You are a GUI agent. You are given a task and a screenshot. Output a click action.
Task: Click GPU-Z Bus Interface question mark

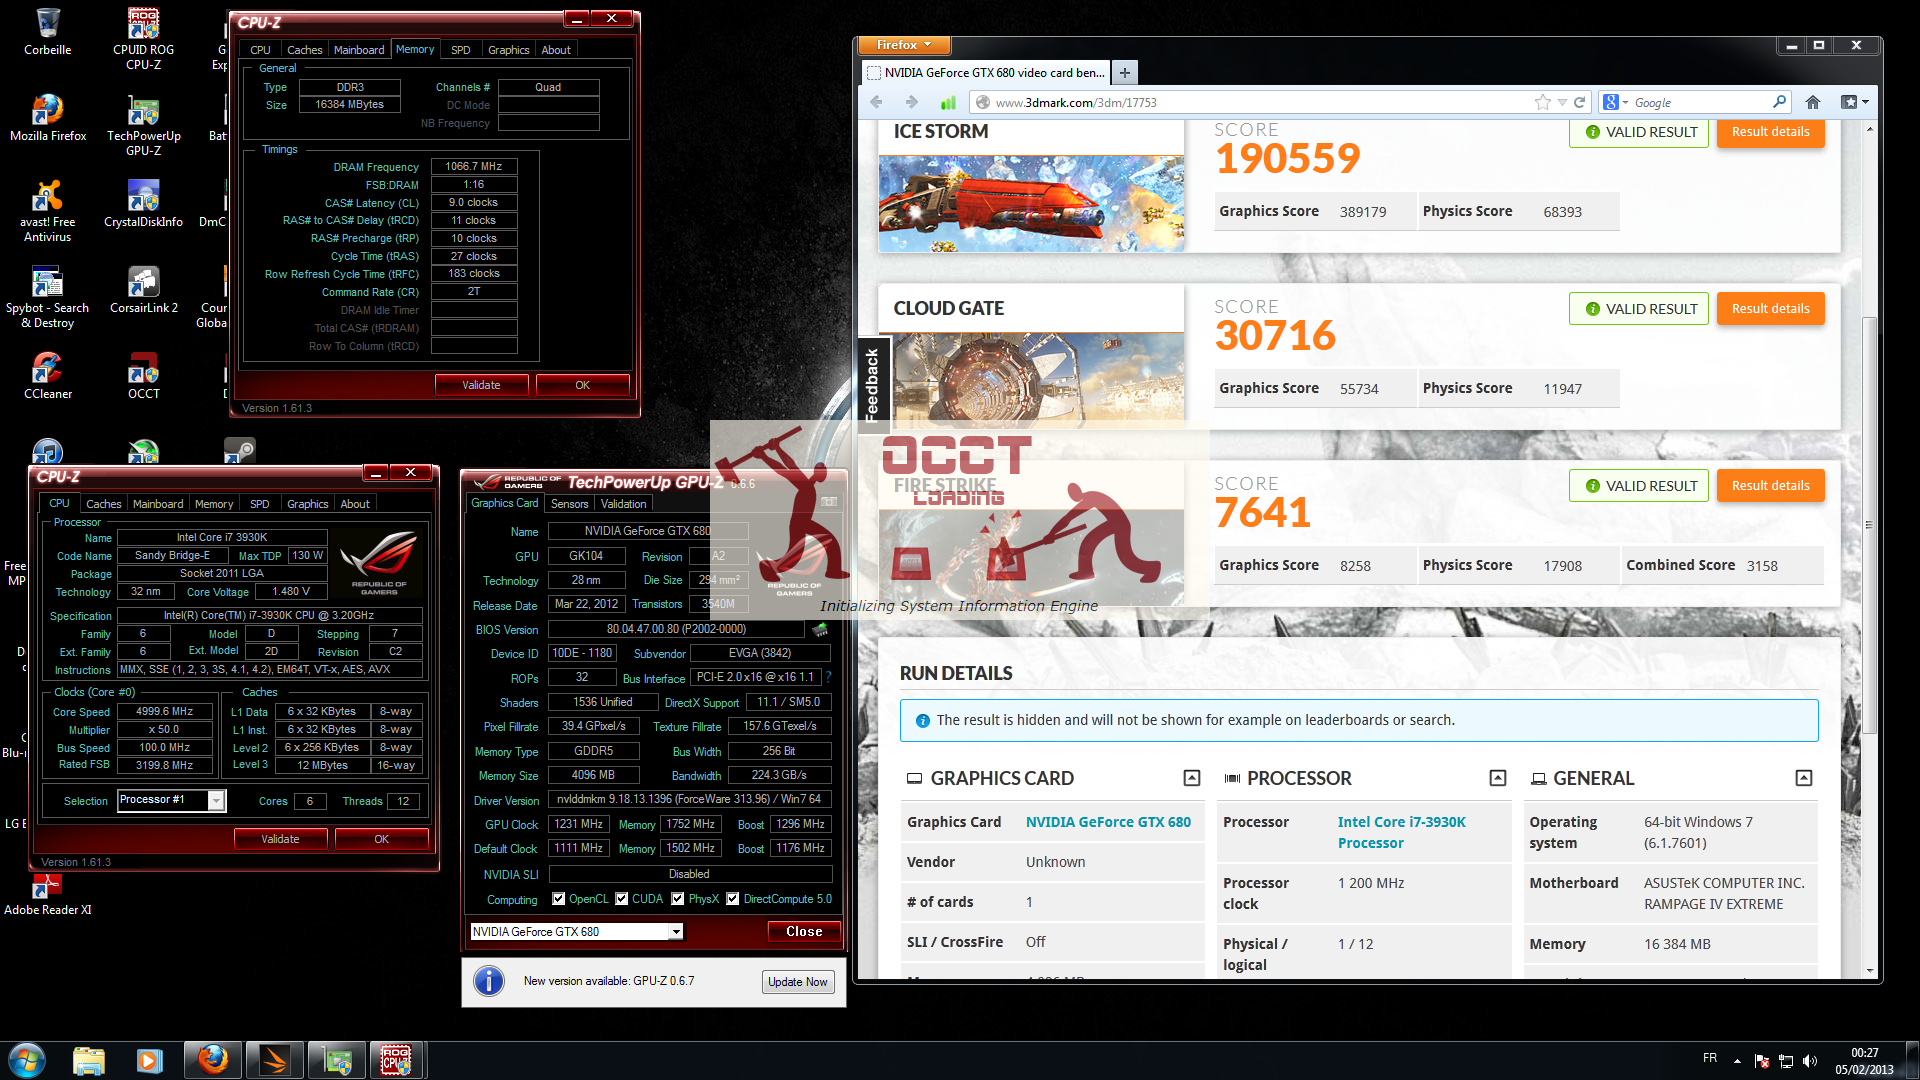click(828, 677)
